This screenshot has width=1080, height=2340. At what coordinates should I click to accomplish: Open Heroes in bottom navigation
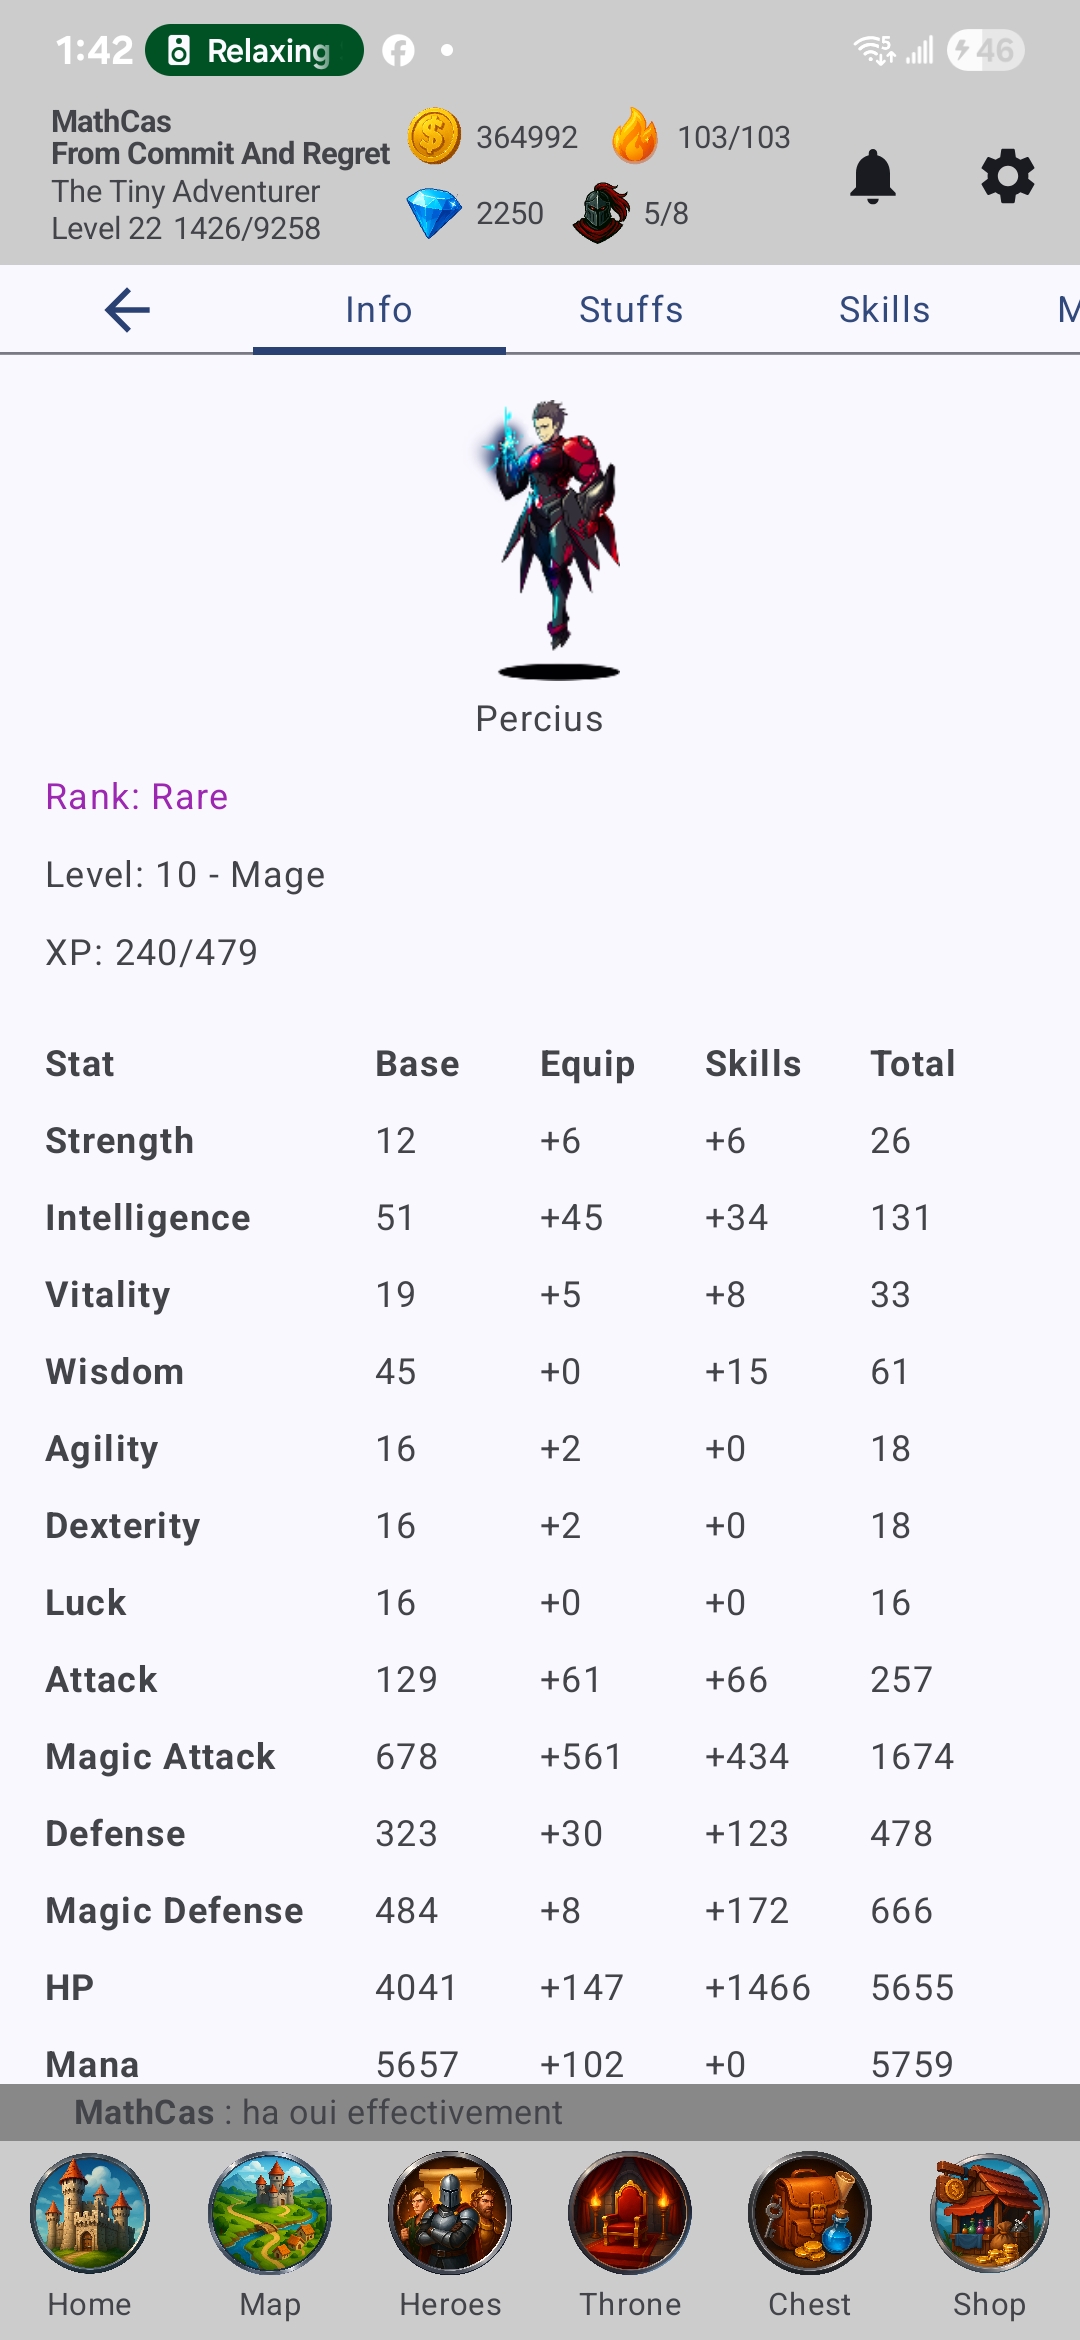pyautogui.click(x=450, y=2213)
